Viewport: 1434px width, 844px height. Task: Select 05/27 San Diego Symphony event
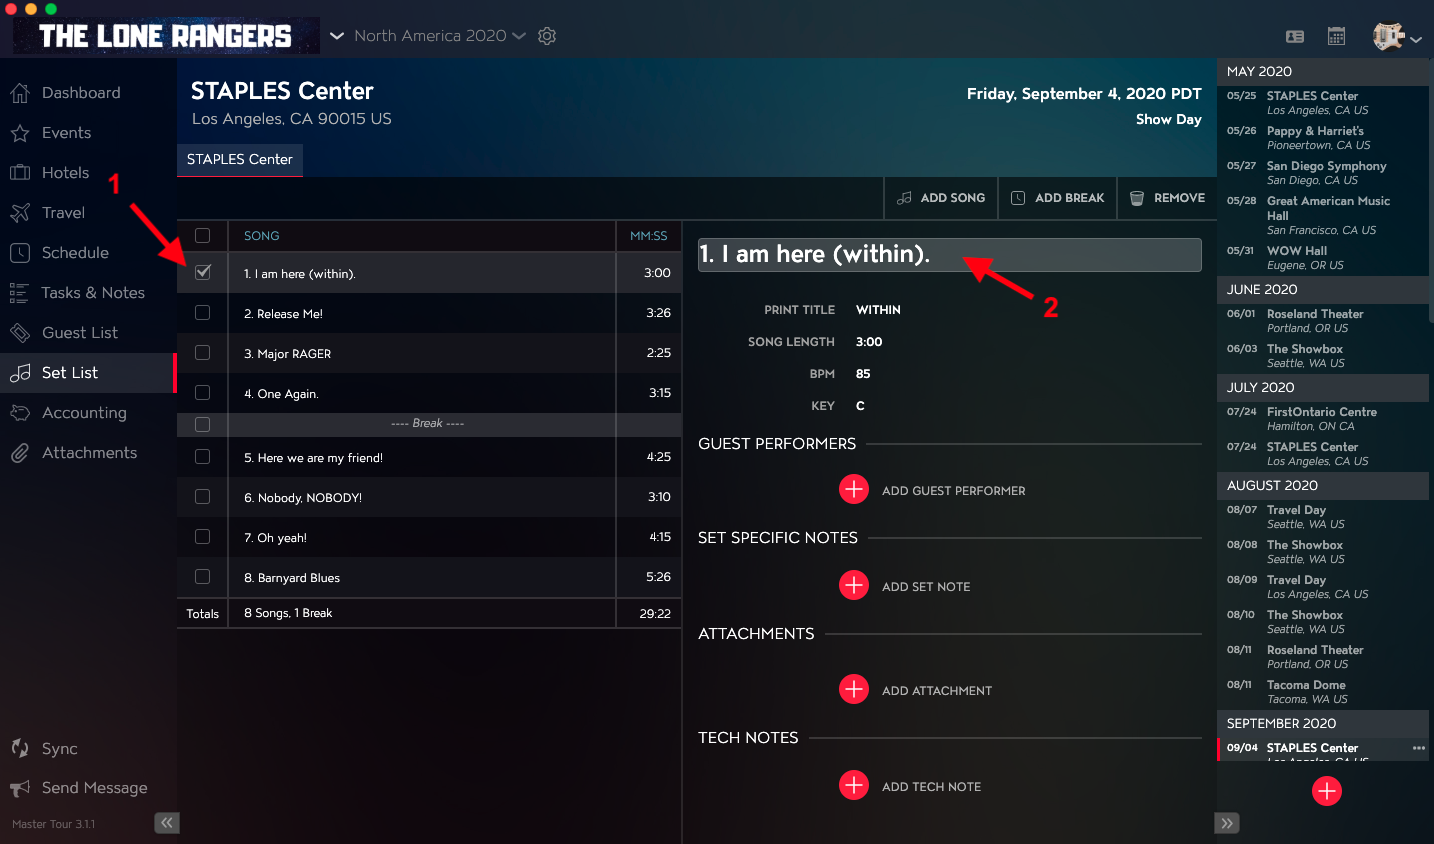click(x=1322, y=173)
